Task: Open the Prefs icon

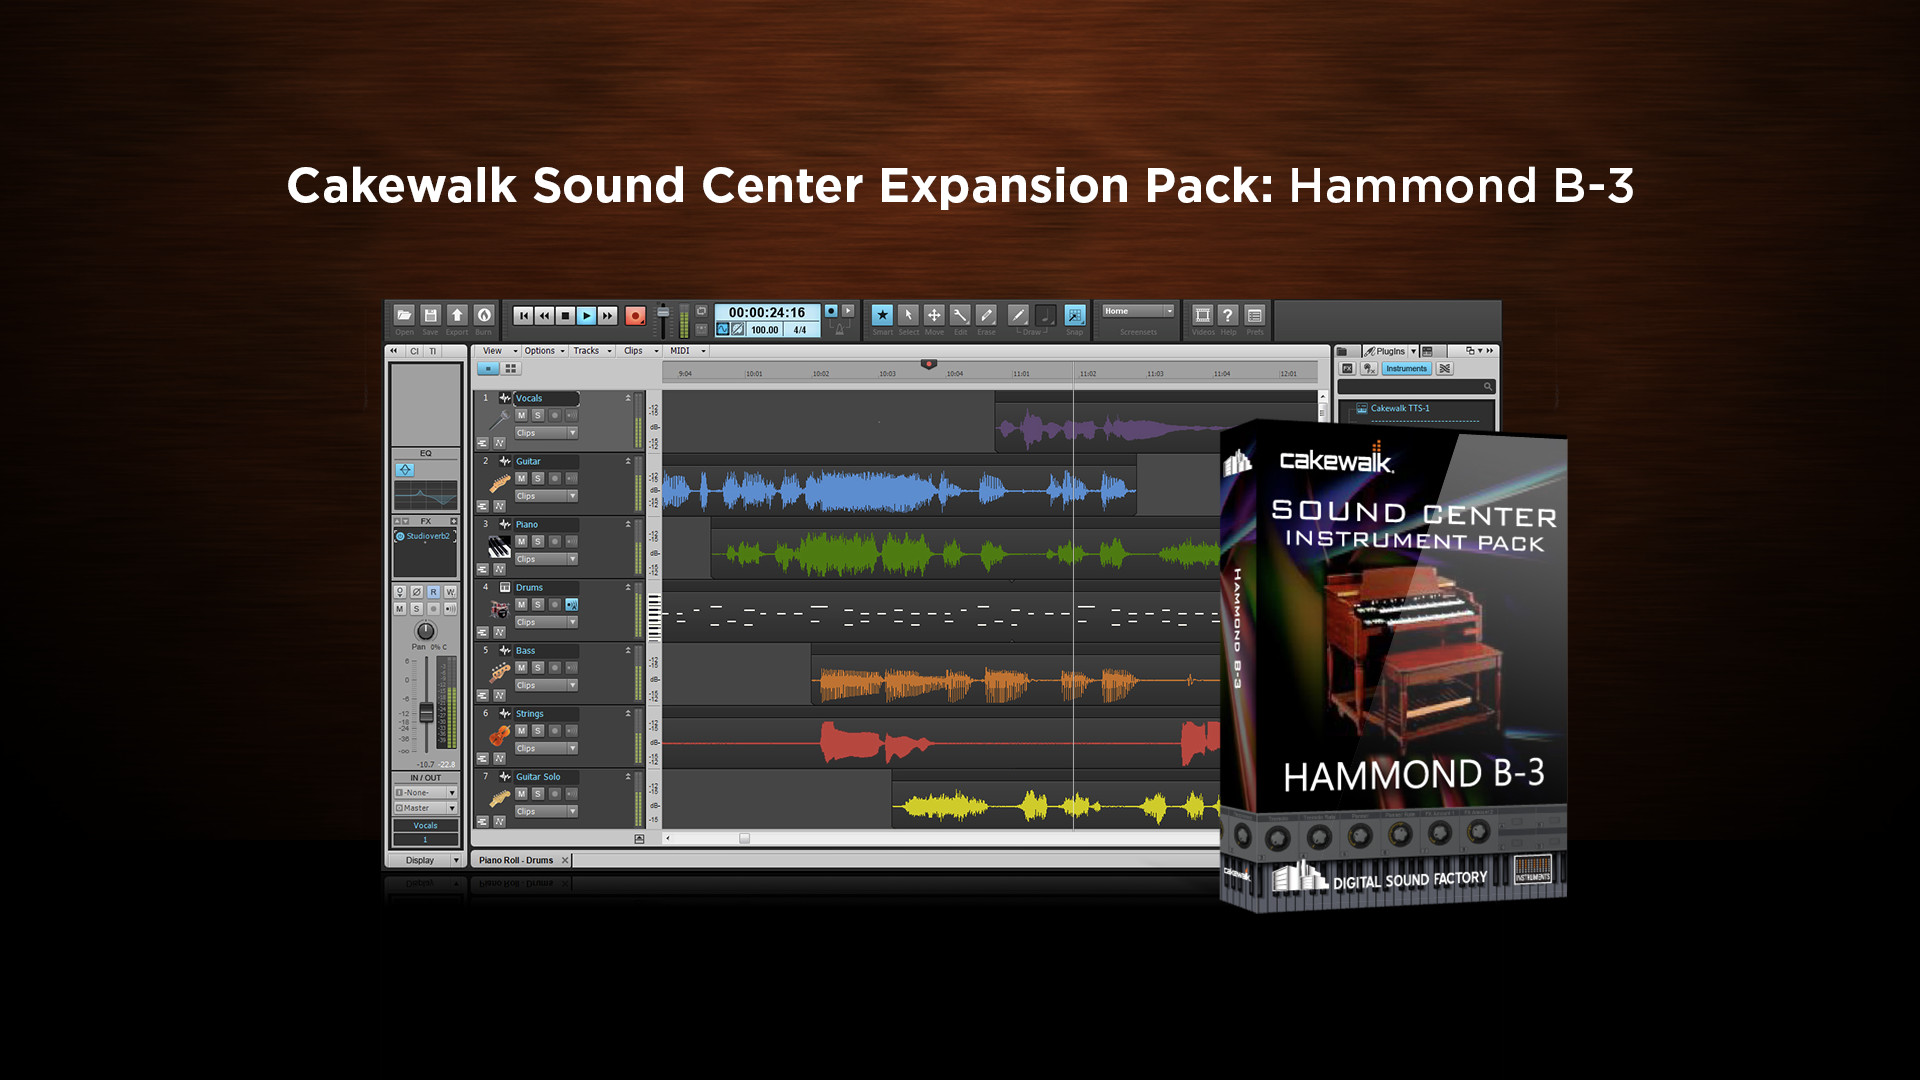Action: (1254, 315)
